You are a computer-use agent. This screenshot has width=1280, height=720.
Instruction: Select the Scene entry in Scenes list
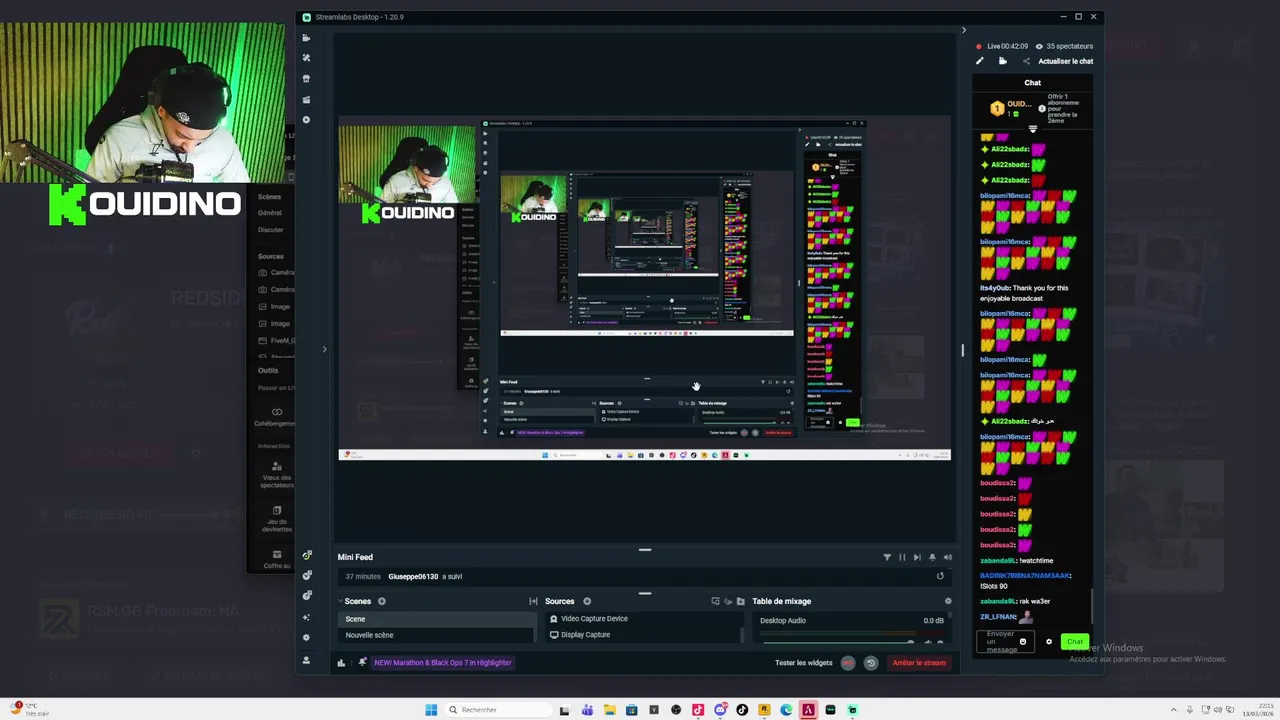click(438, 619)
